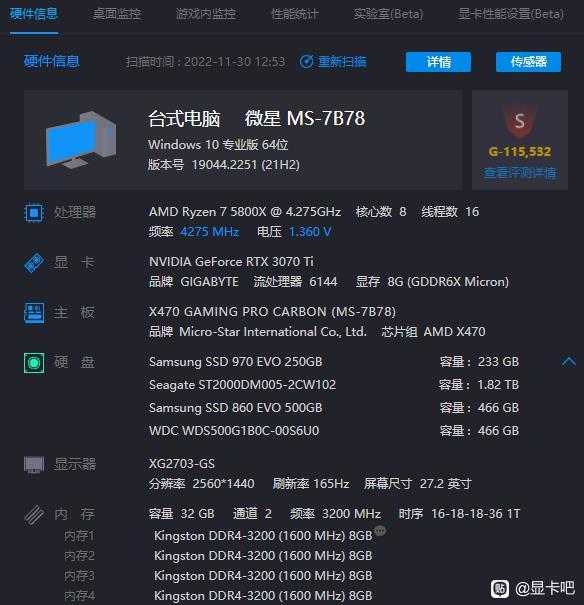Click the 4275 MHz frequency value
This screenshot has height=605, width=584.
tap(209, 232)
